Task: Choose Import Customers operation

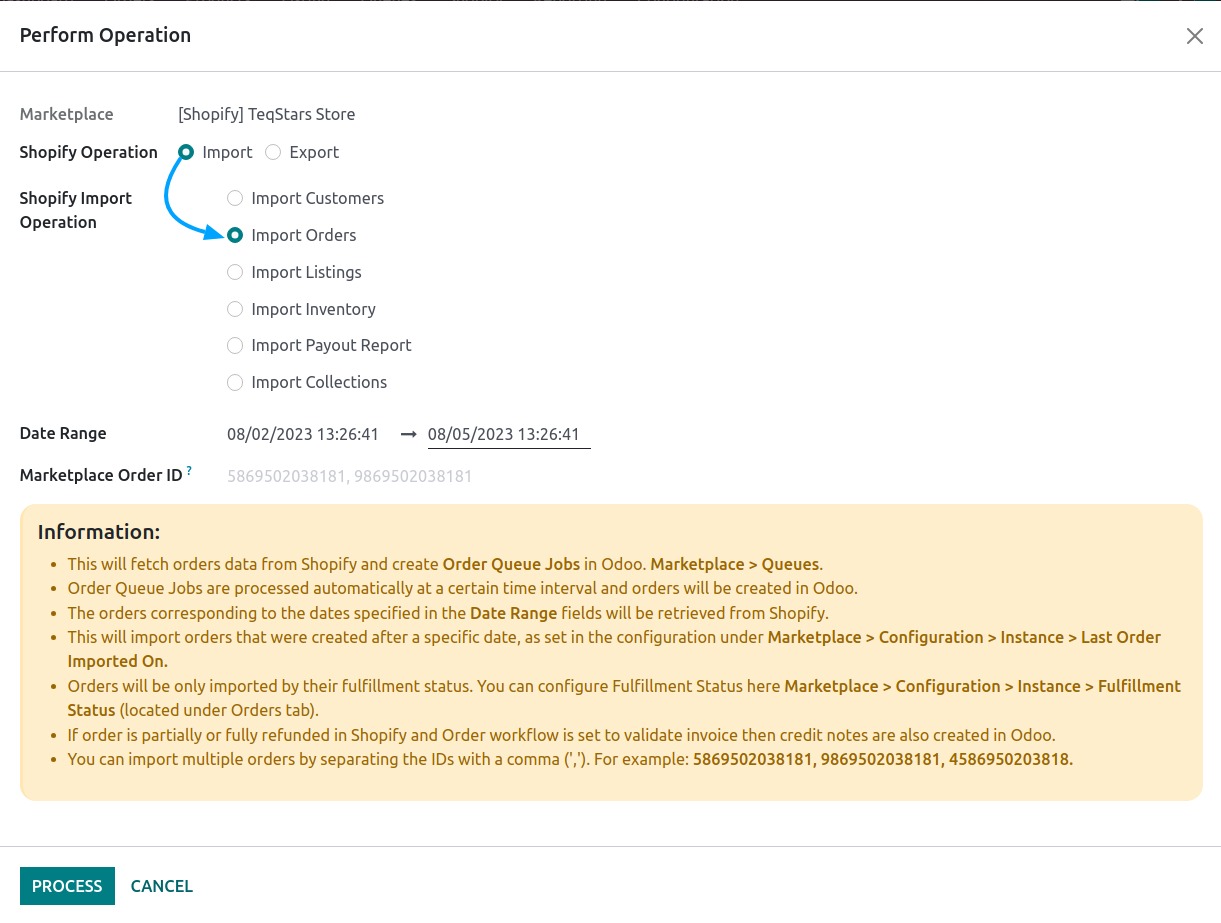Action: (235, 198)
